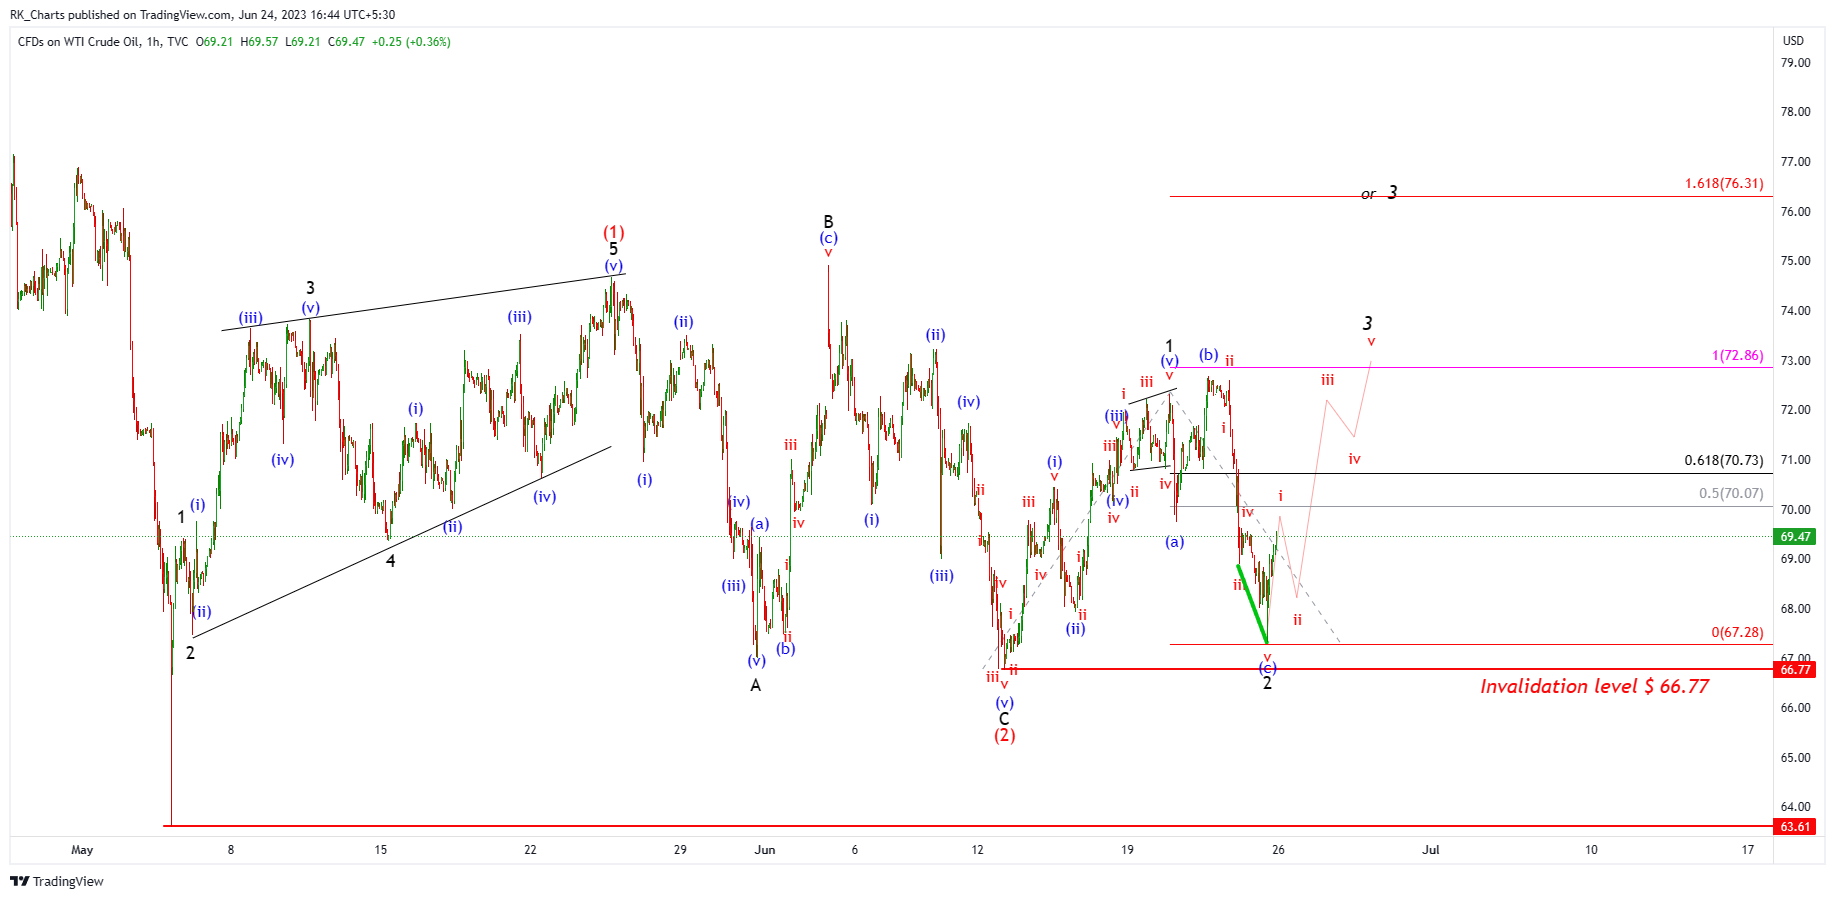The image size is (1835, 899).
Task: Click the black 5 wave label
Action: tap(613, 249)
